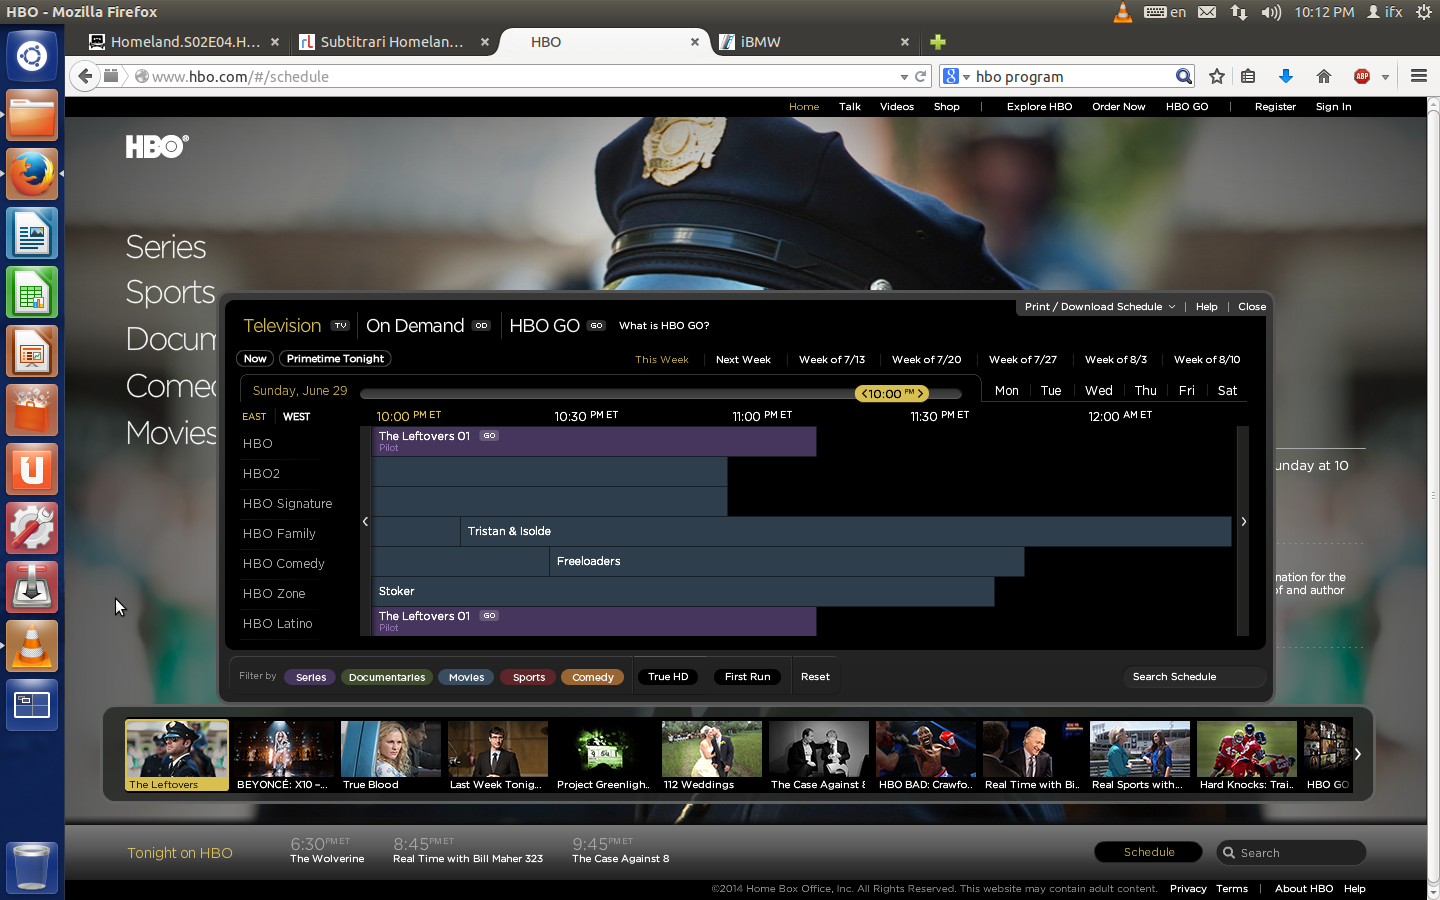Click the Primetime Tonight button
Screen dimensions: 1440x900
tap(335, 359)
